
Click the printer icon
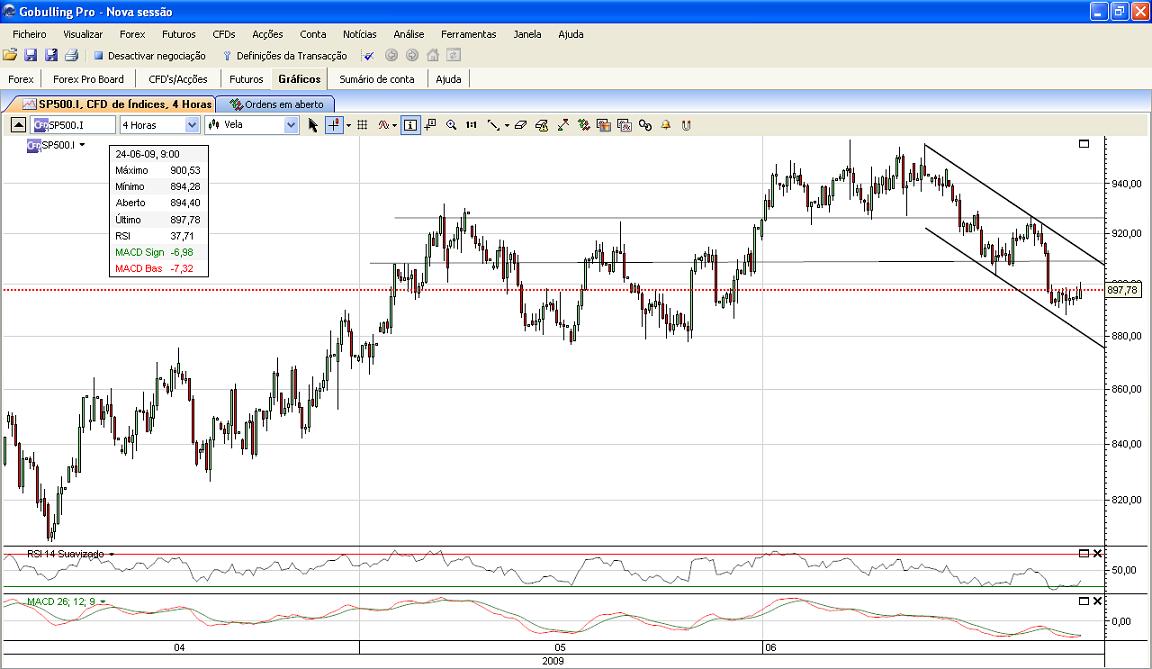click(x=71, y=55)
